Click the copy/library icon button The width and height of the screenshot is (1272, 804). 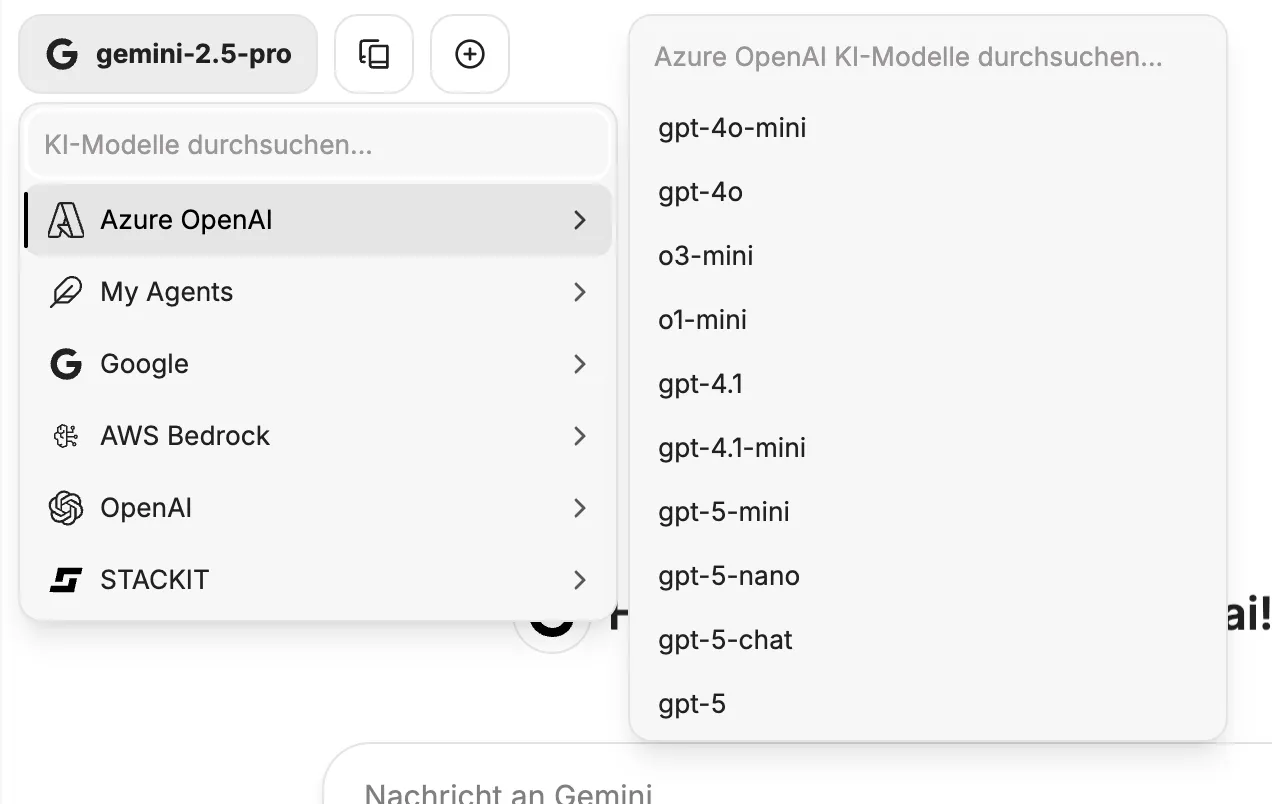pyautogui.click(x=374, y=54)
